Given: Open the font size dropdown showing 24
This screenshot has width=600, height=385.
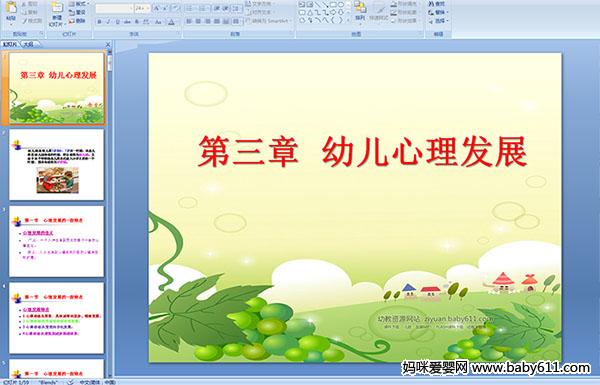Looking at the screenshot, I should coord(142,8).
